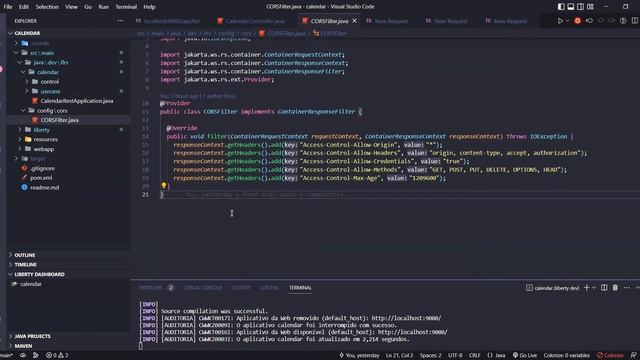
Task: Click the orange record-style icon in the editor toolbar
Action: [578, 21]
